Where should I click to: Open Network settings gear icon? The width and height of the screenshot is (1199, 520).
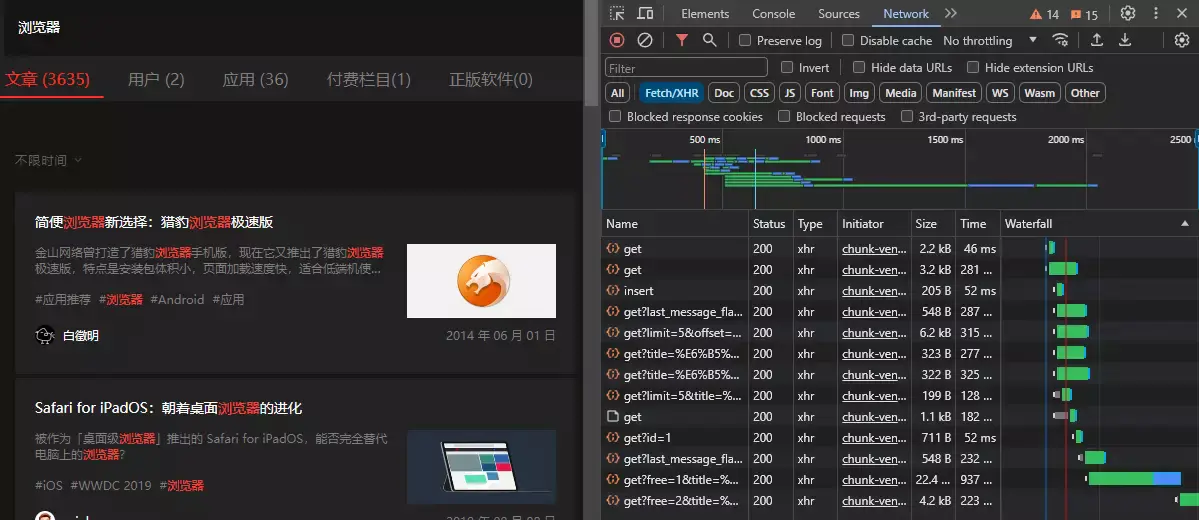click(1181, 41)
